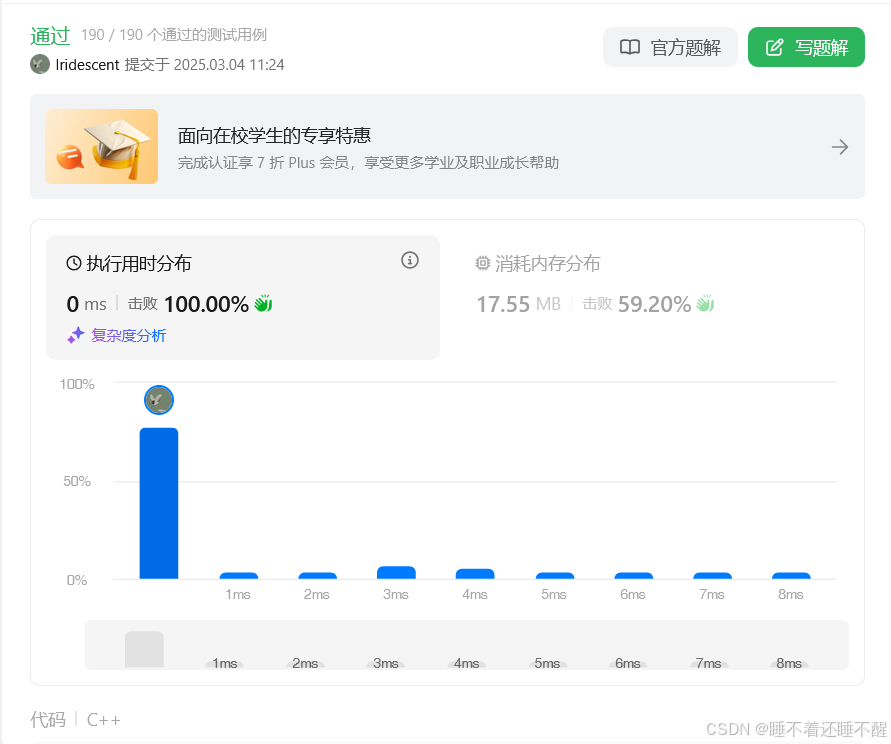The image size is (891, 744).
Task: Select the tallest 0ms bar in chart
Action: pyautogui.click(x=159, y=504)
